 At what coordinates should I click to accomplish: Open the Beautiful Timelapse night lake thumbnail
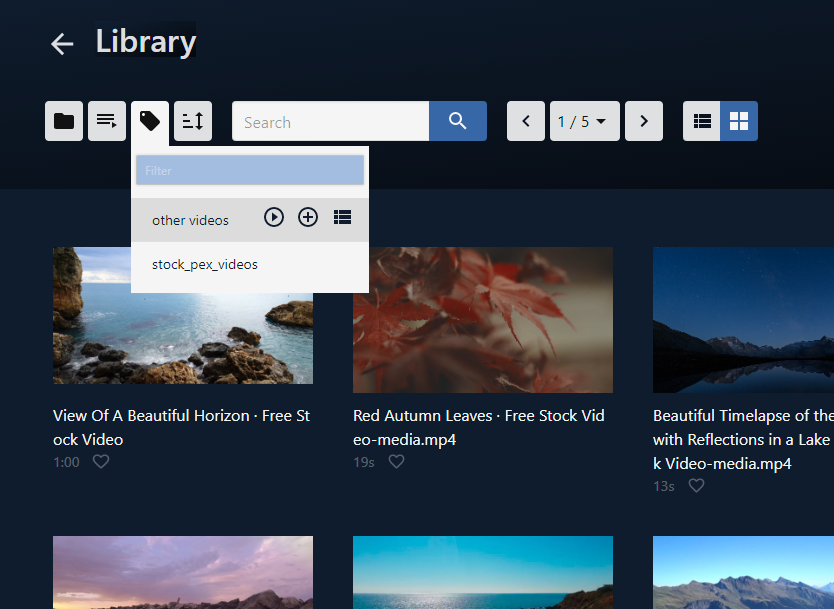coord(744,320)
